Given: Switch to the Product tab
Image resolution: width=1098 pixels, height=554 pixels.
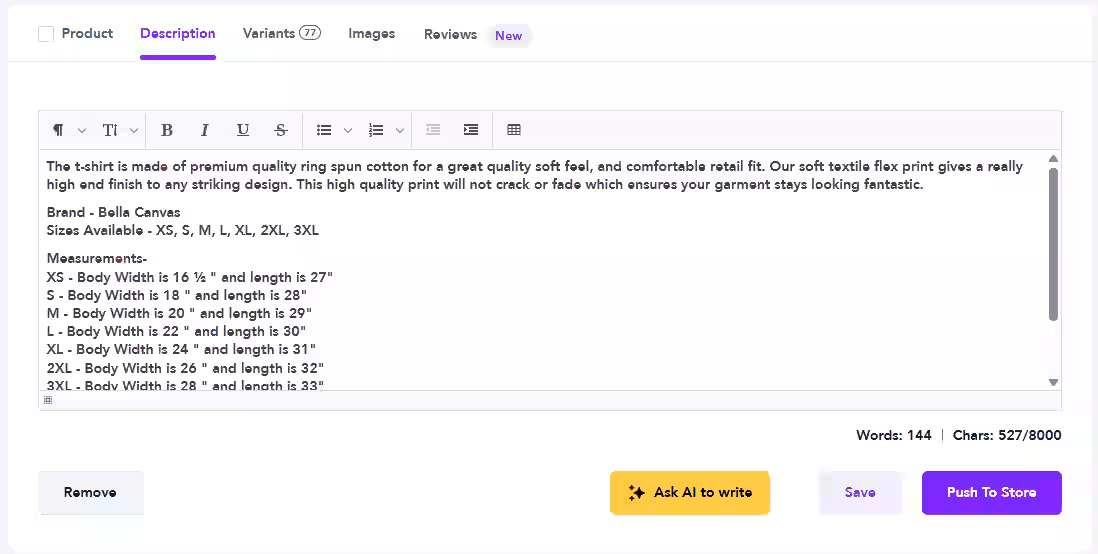Looking at the screenshot, I should click(88, 34).
